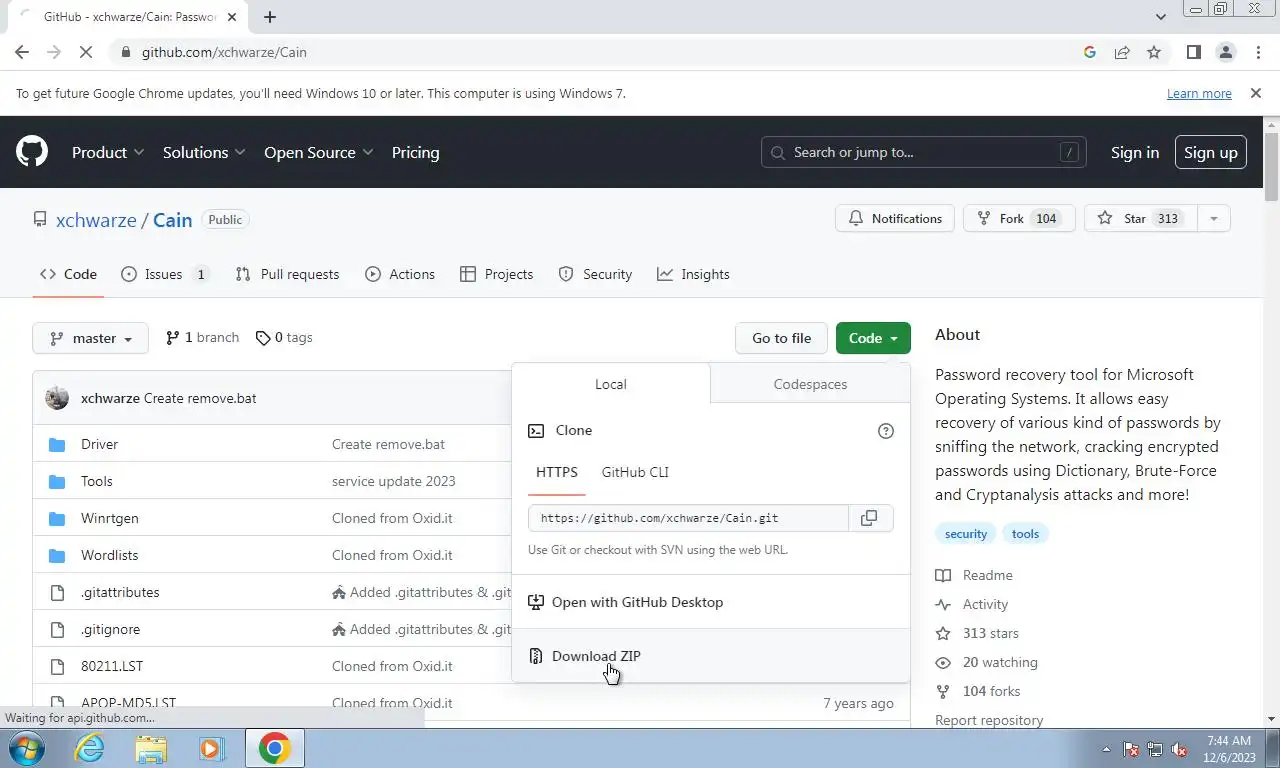1280x768 pixels.
Task: Focus the Search or jump to field
Action: click(924, 152)
